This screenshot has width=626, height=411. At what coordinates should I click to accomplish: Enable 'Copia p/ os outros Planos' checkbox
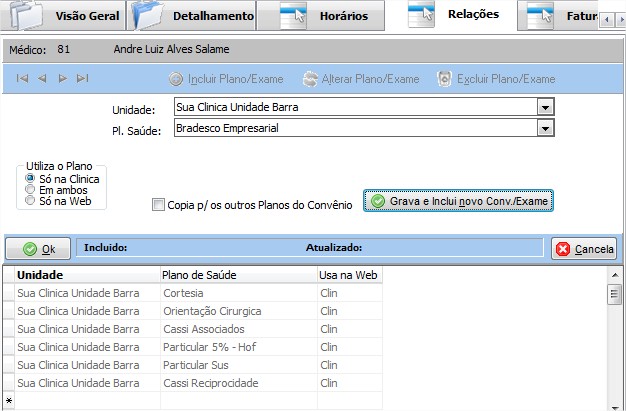158,205
